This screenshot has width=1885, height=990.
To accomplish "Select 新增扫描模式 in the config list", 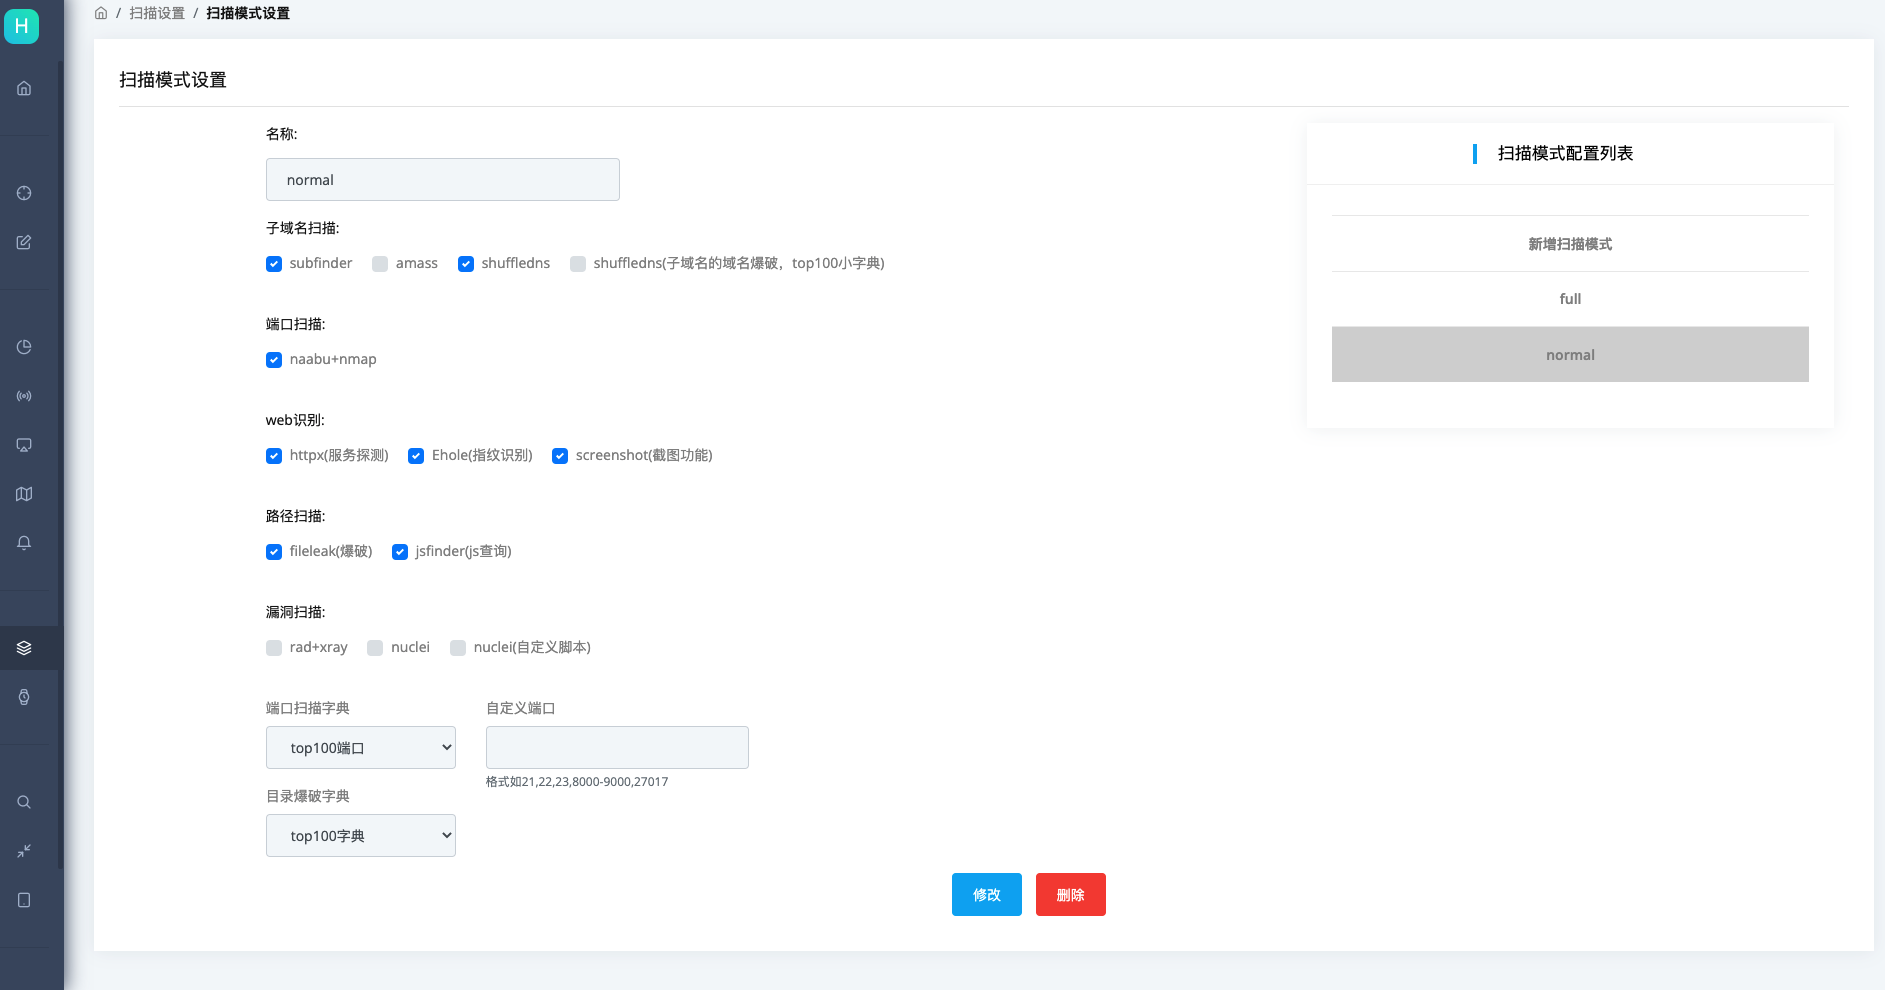I will pos(1570,244).
